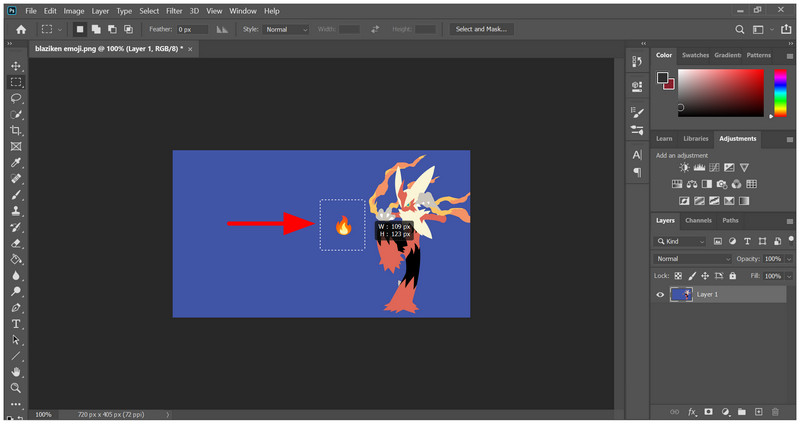The width and height of the screenshot is (800, 424).
Task: Select the Eyedropper tool
Action: click(16, 163)
